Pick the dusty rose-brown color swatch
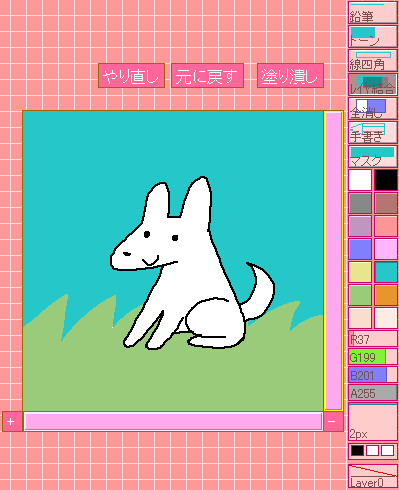Image resolution: width=399 pixels, height=490 pixels. tap(386, 203)
